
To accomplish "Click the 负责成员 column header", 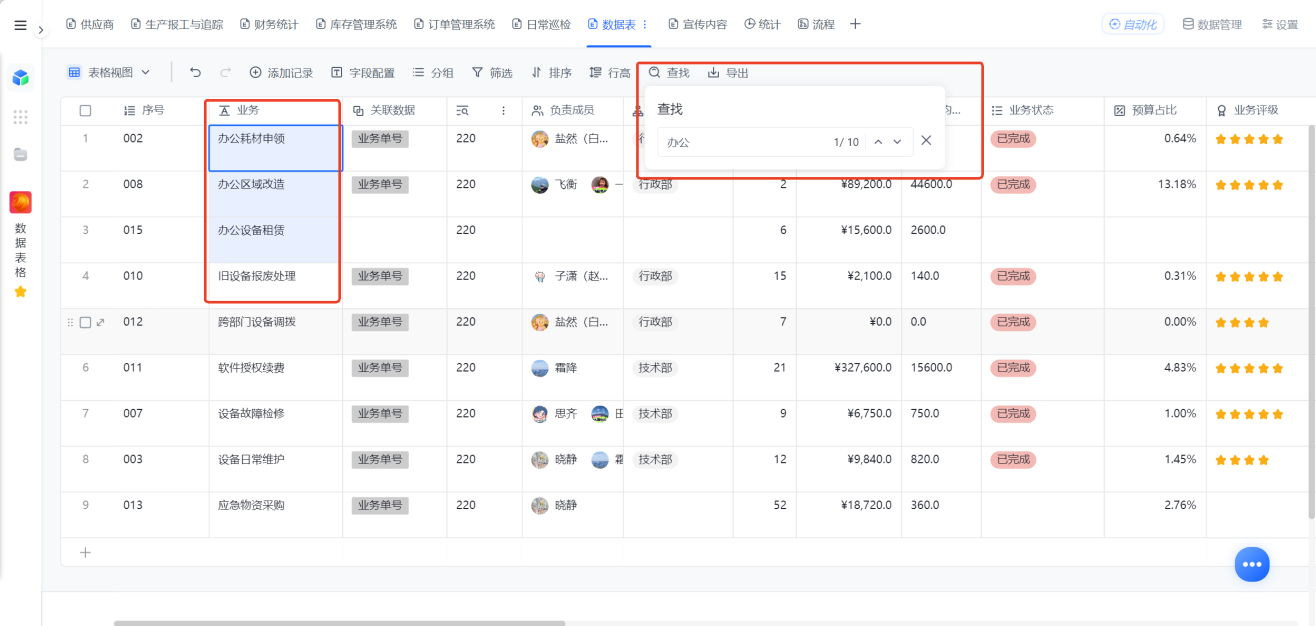I will pos(572,110).
